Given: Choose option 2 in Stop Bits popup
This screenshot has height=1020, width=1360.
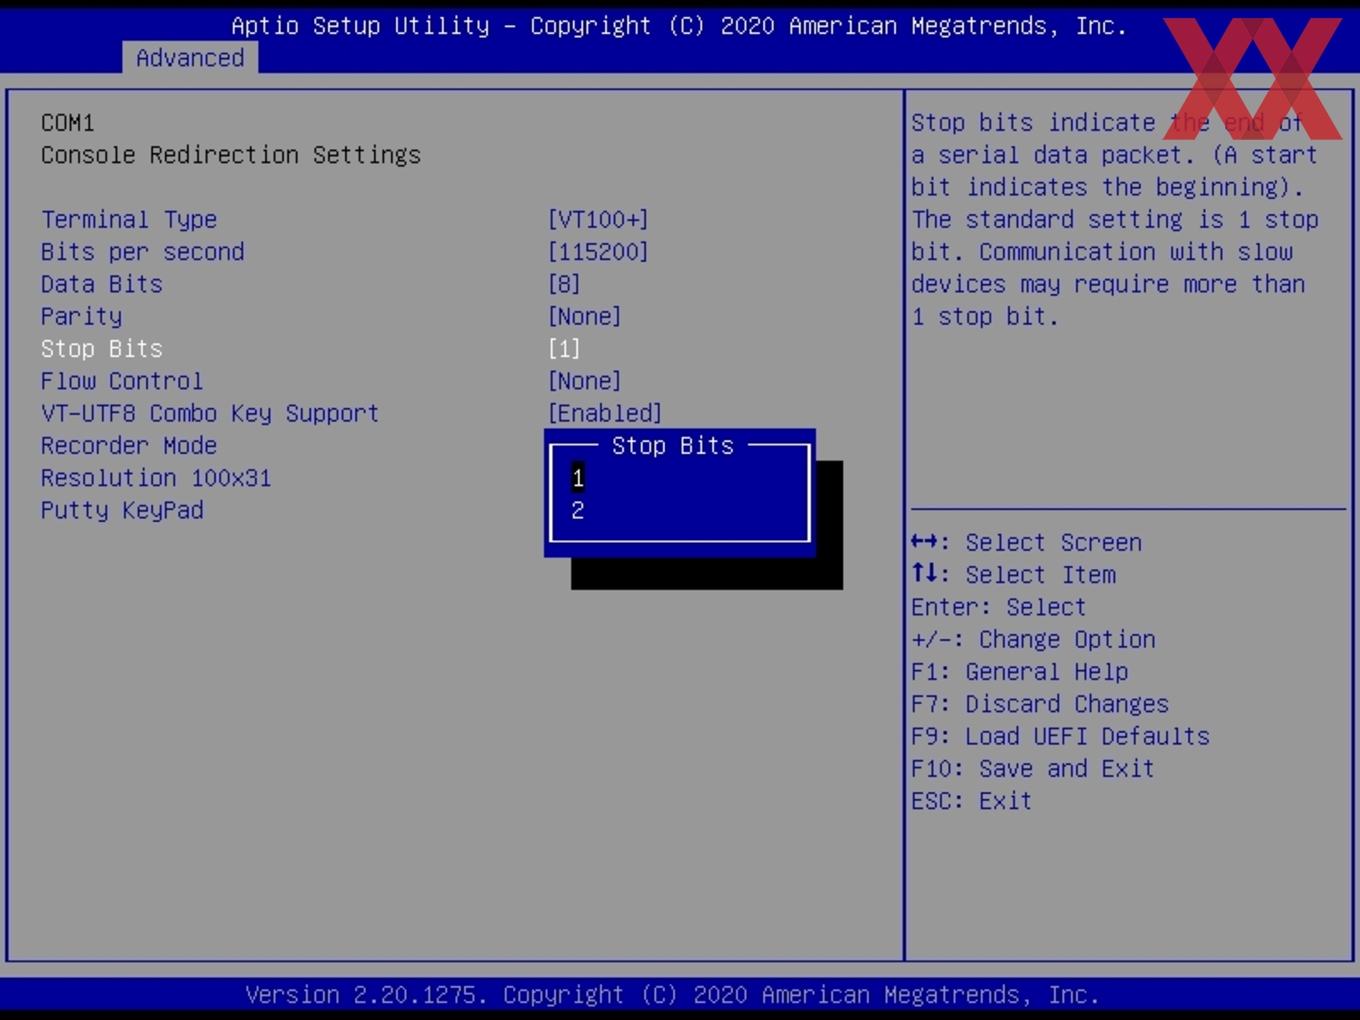Looking at the screenshot, I should [x=578, y=510].
